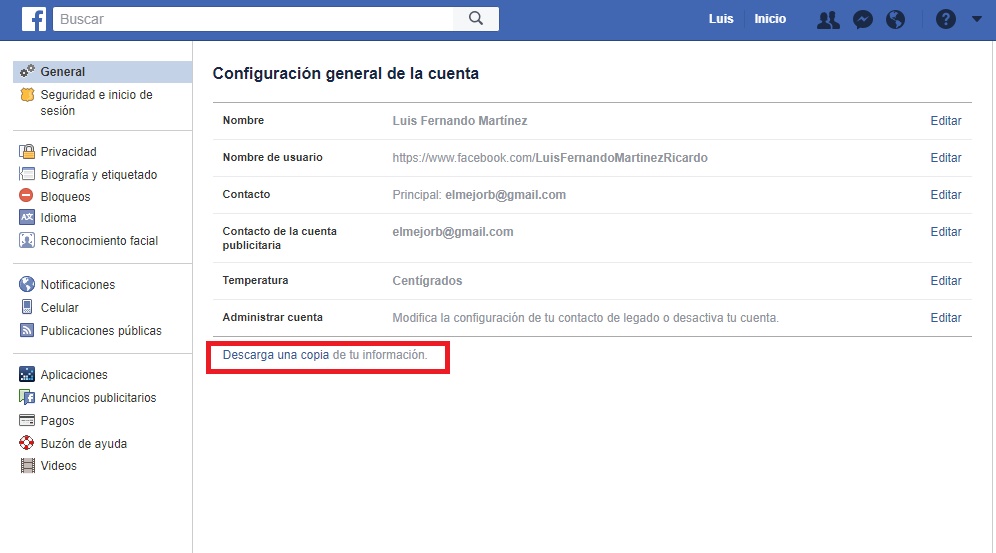Viewport: 996px width, 553px height.
Task: Edit the Nombre field
Action: pos(945,121)
